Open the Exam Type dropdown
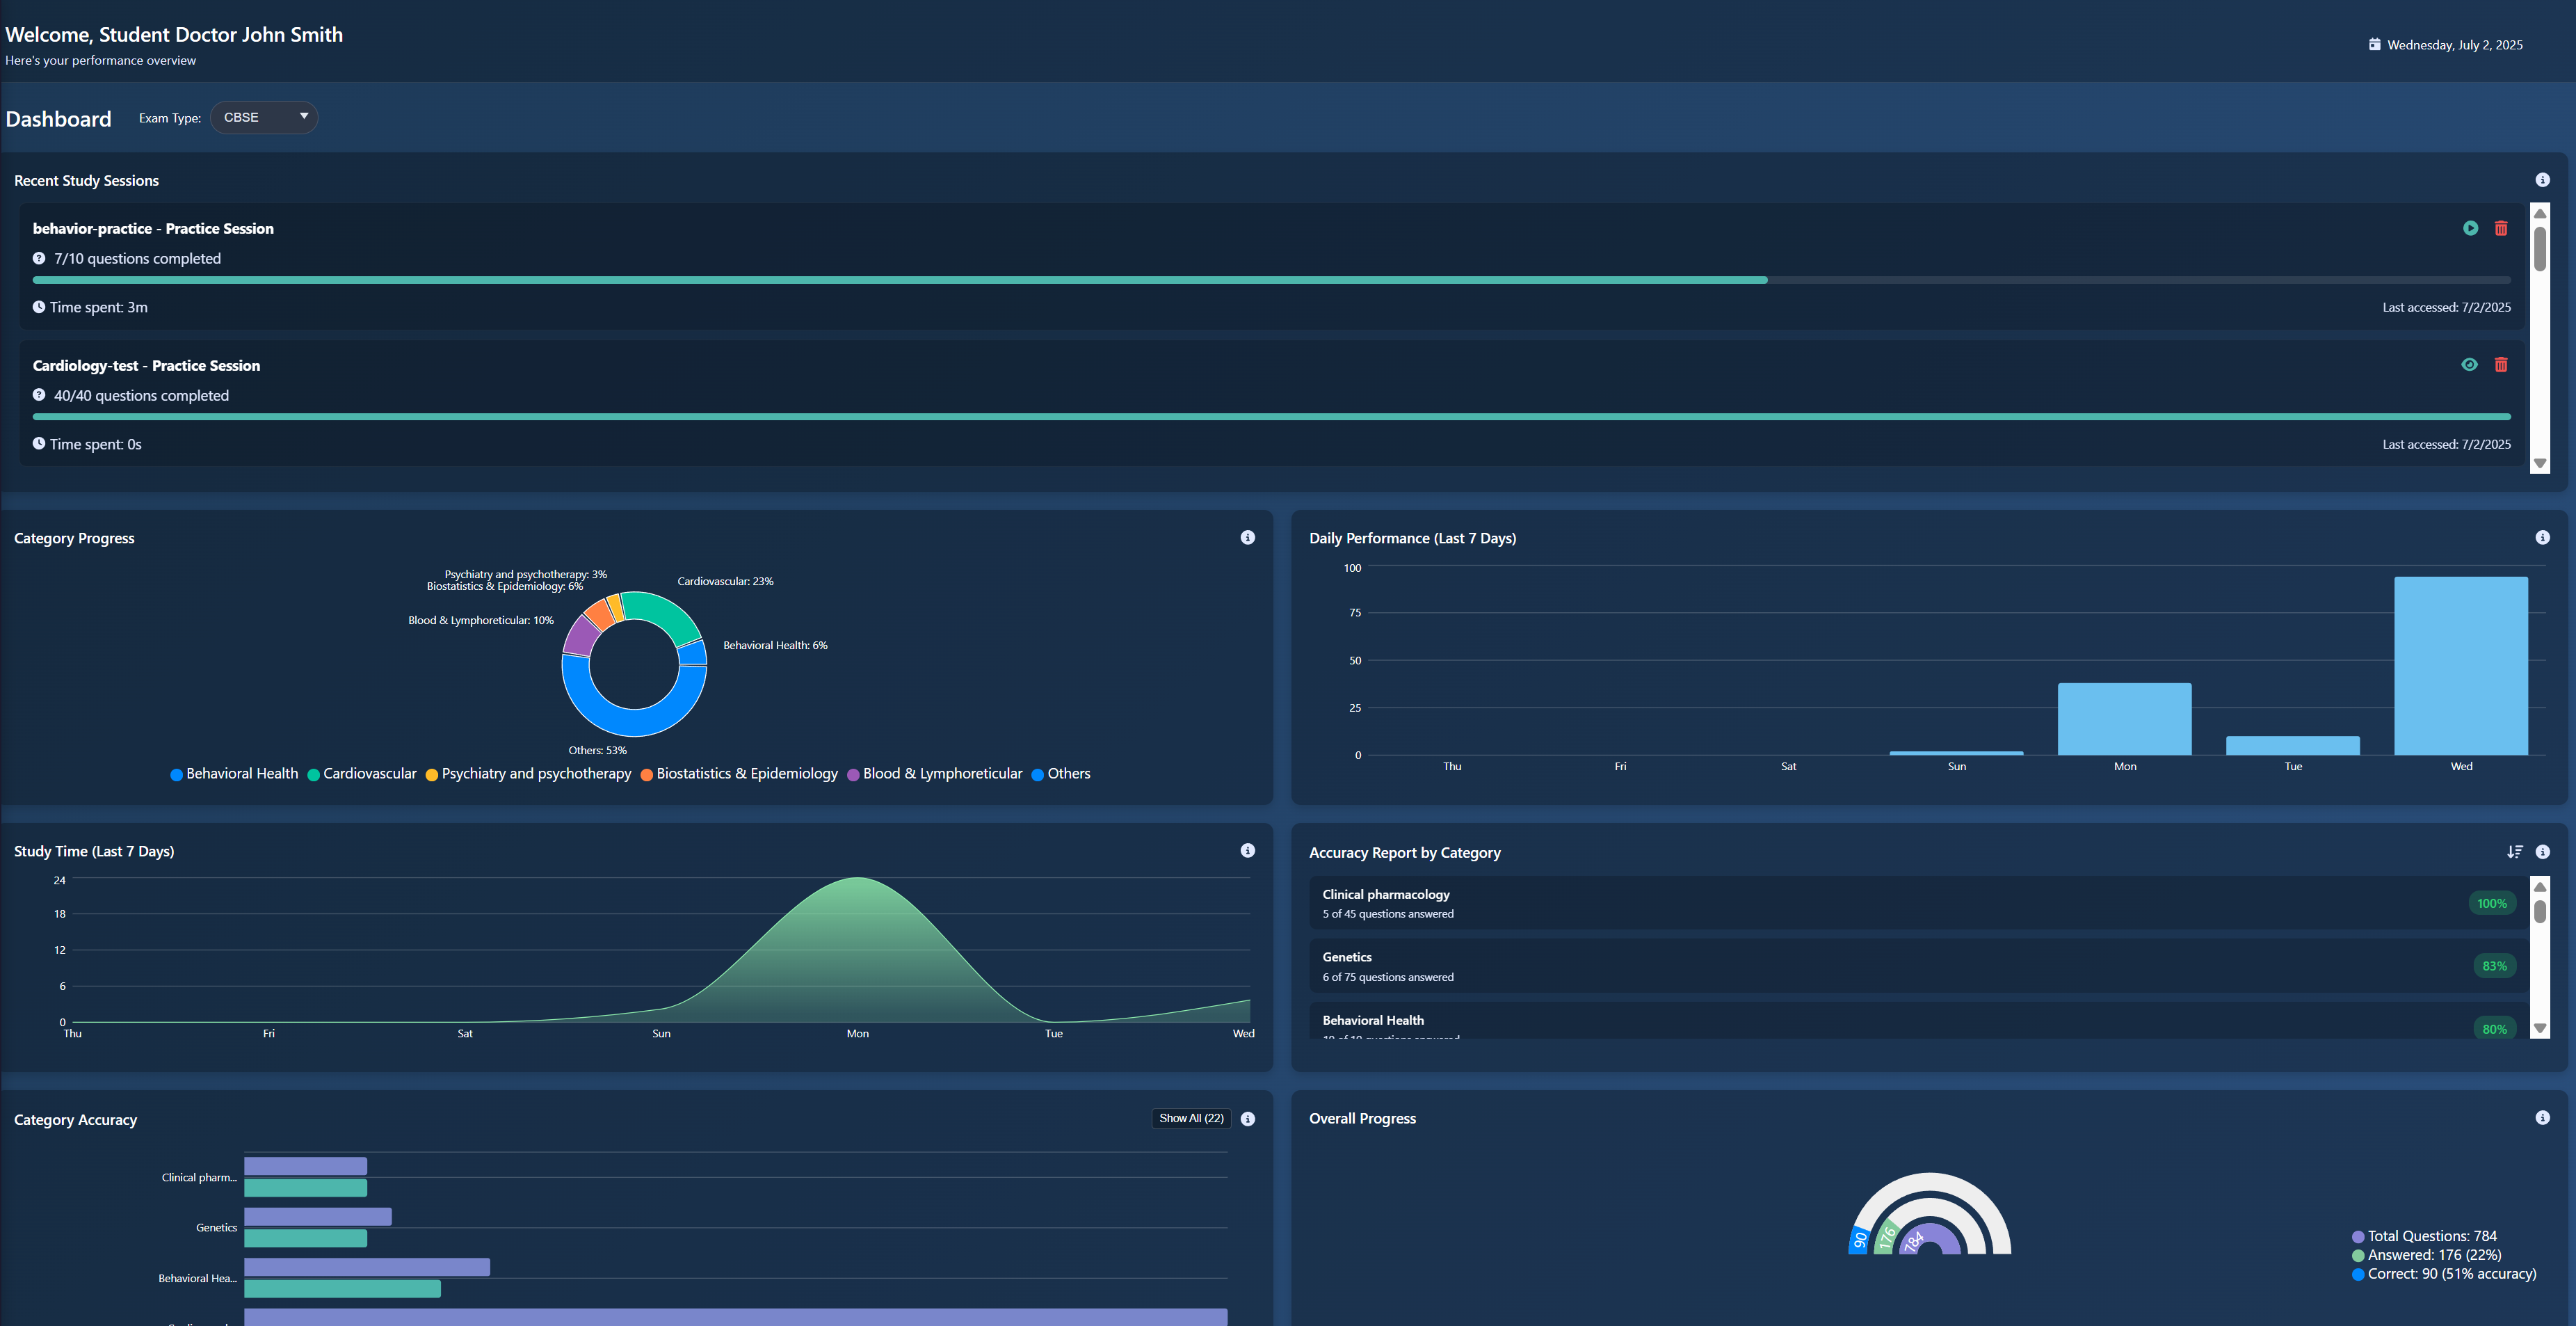2576x1326 pixels. [x=263, y=117]
